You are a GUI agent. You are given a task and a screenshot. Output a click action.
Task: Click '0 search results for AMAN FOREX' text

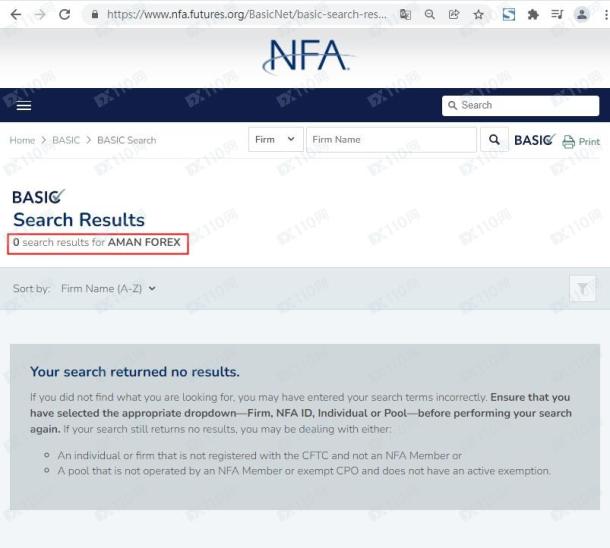(x=97, y=242)
